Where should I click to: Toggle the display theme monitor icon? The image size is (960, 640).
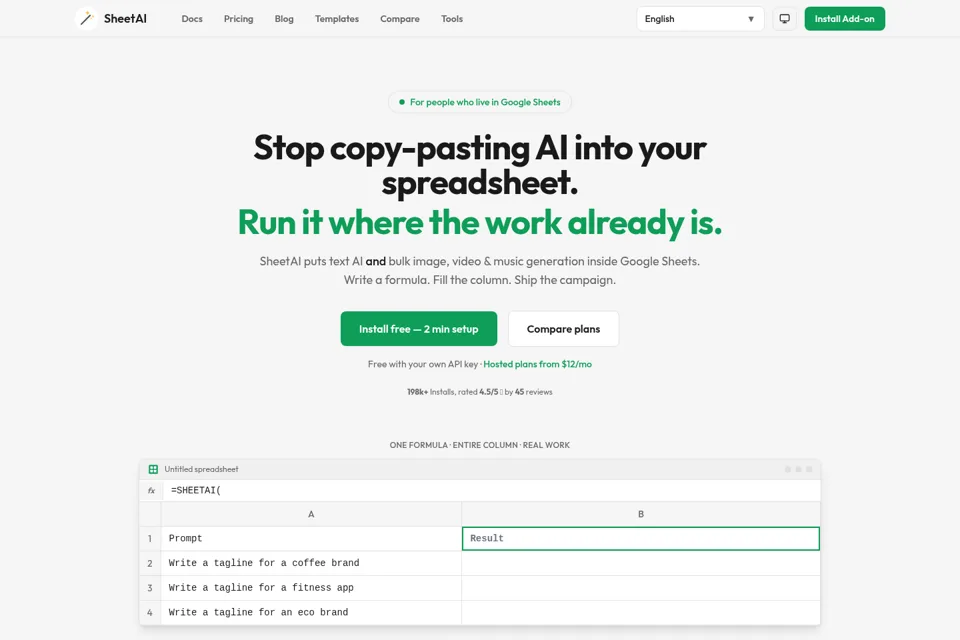pos(784,19)
